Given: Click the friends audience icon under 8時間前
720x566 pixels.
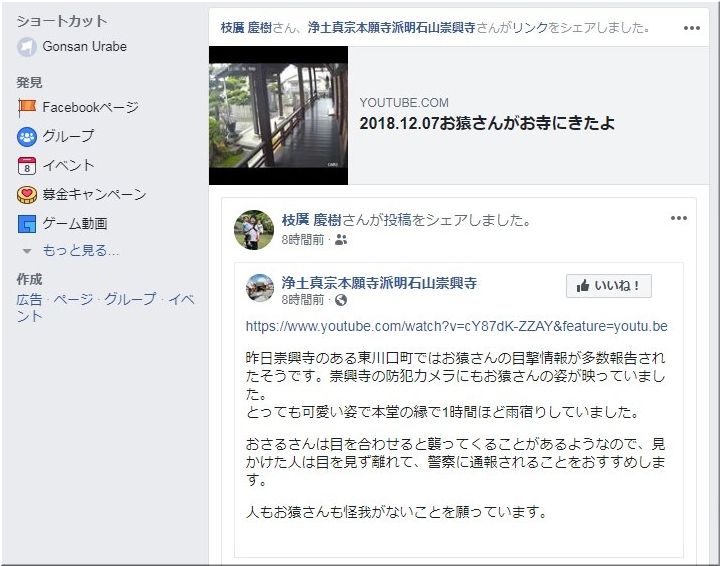Looking at the screenshot, I should [x=341, y=240].
